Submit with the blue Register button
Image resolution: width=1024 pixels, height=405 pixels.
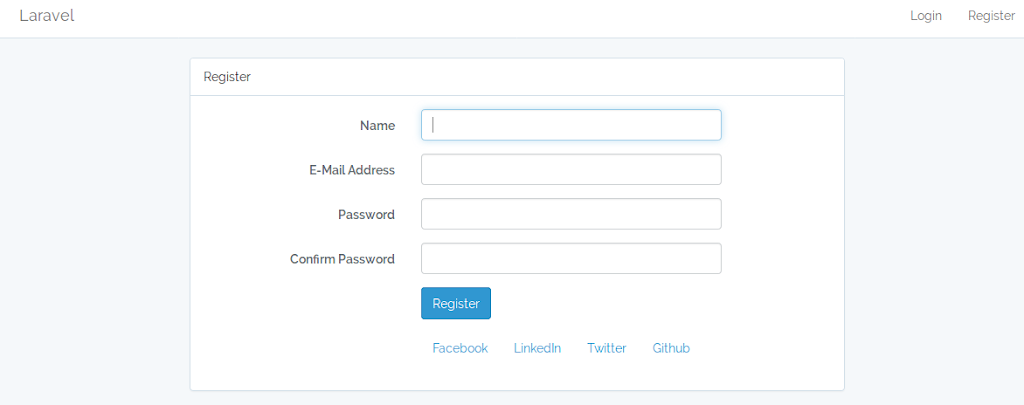456,303
